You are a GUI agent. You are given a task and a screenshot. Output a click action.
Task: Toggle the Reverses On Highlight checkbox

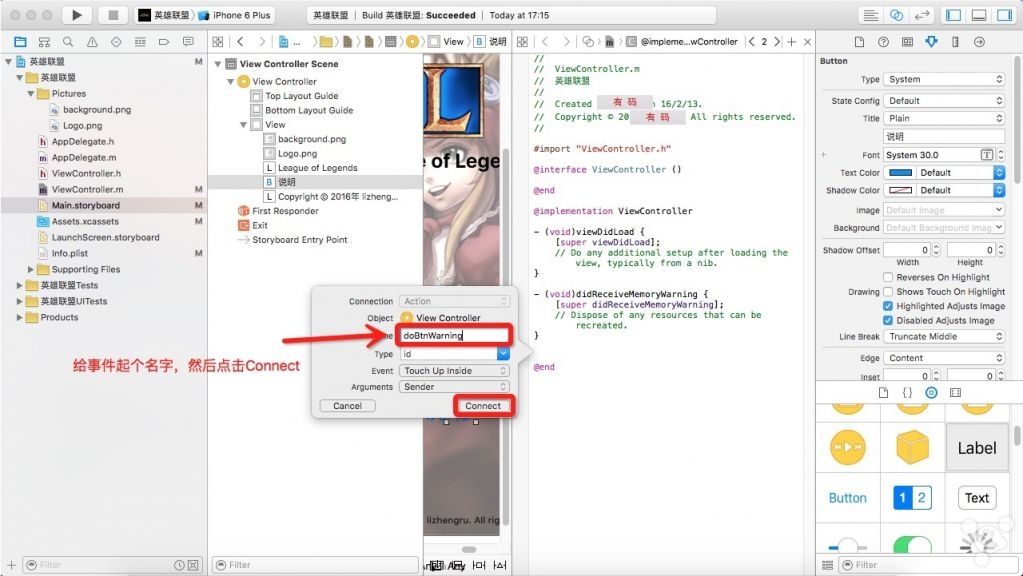[888, 277]
